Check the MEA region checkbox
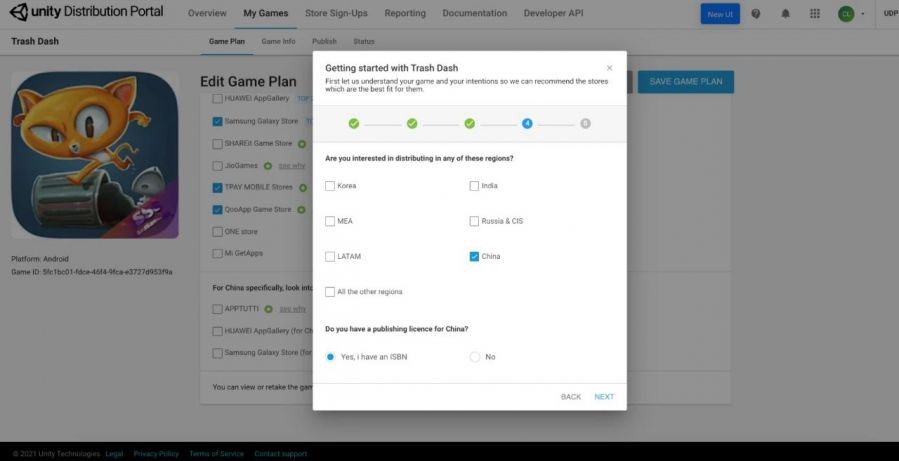 [330, 221]
